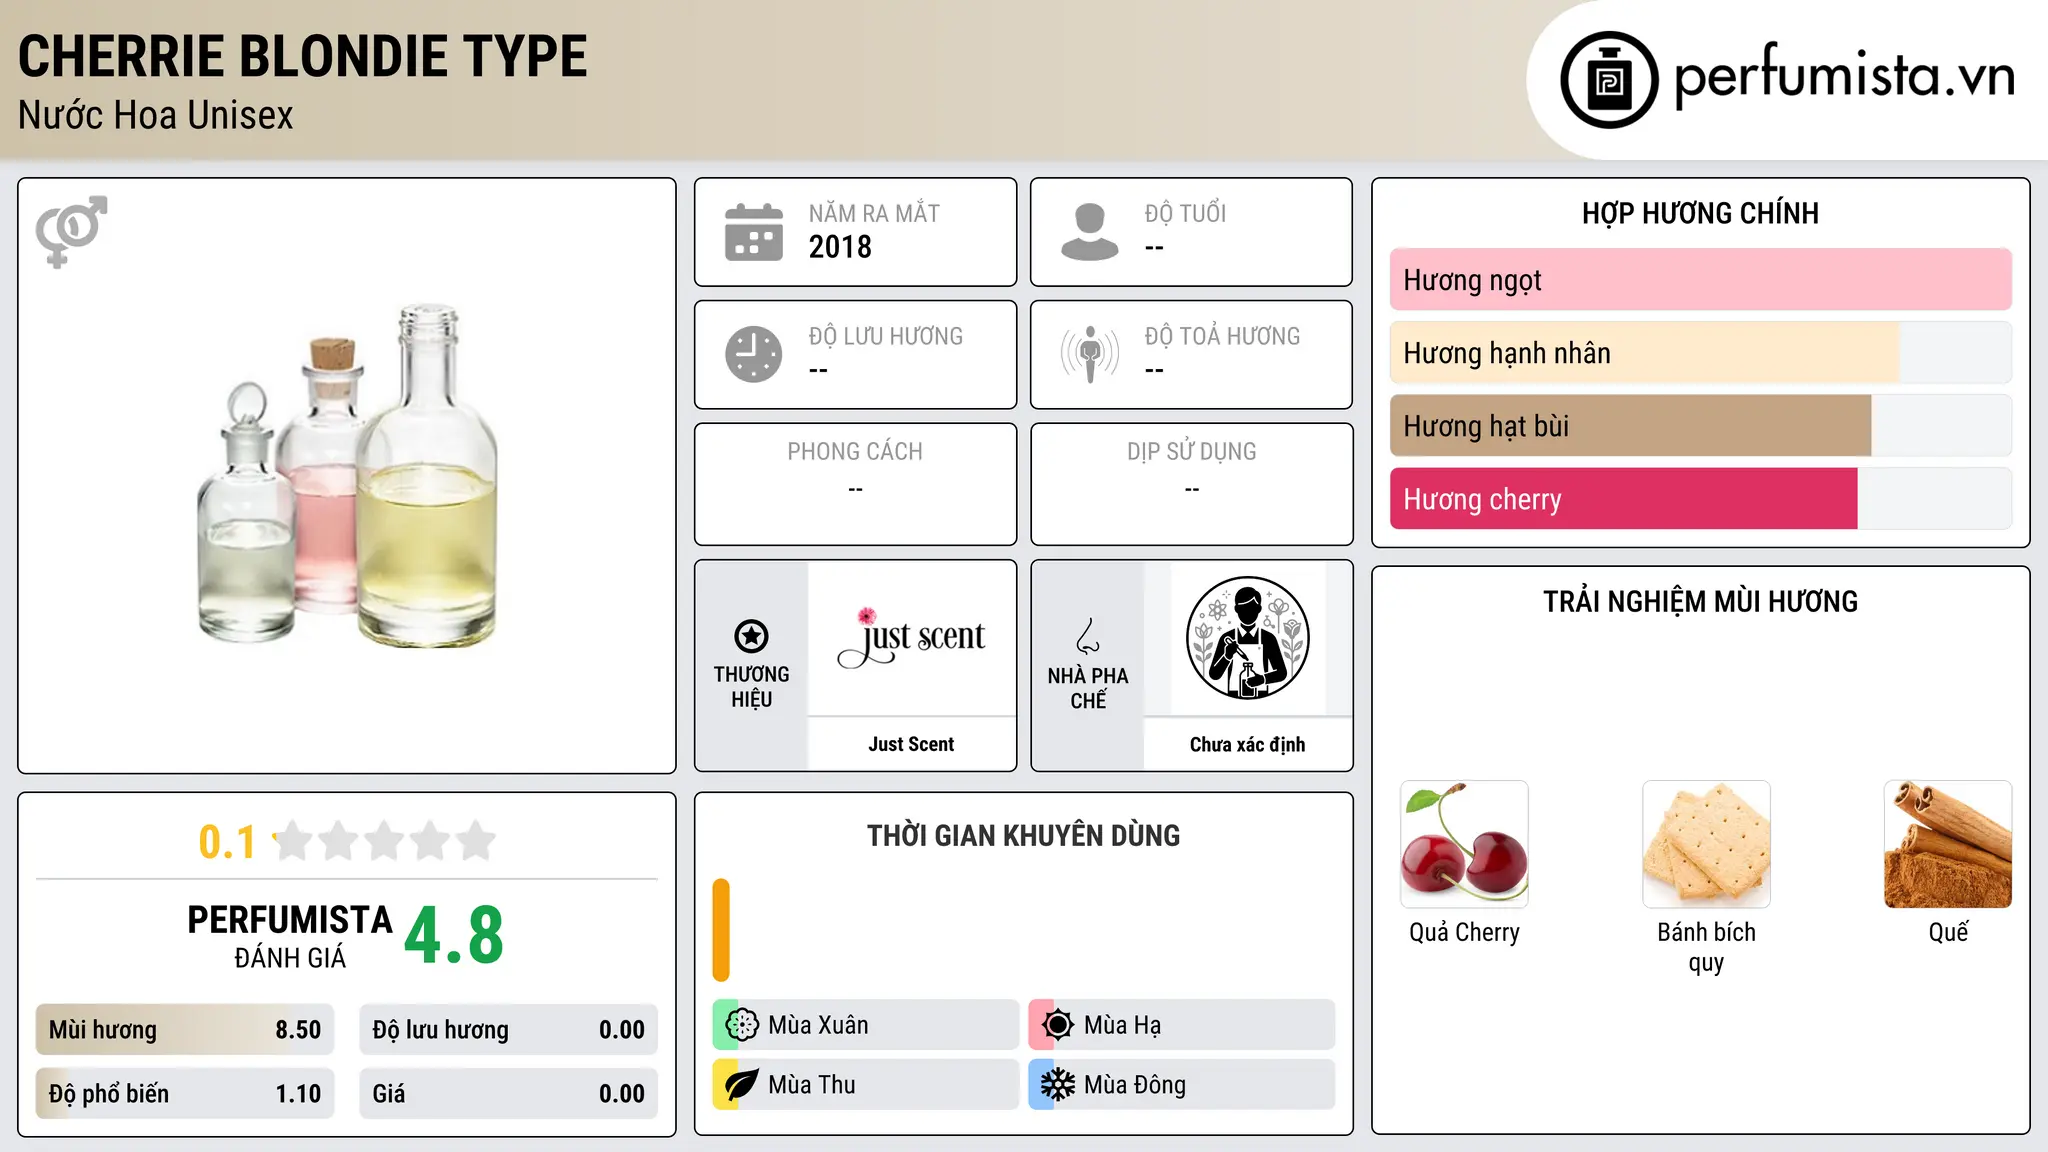Select the Mùa Xuân season label
The image size is (2048, 1152).
pyautogui.click(x=818, y=1025)
